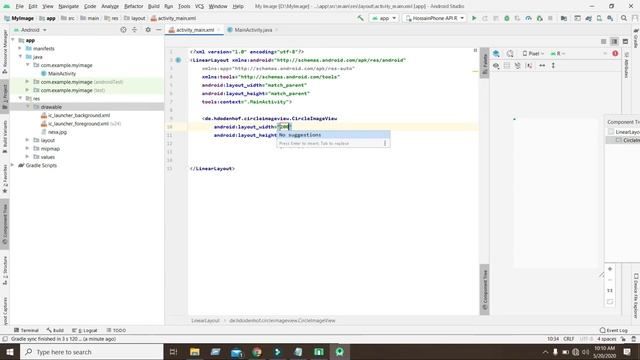Open the Android project view dropdown
Image resolution: width=640 pixels, height=360 pixels.
pyautogui.click(x=31, y=30)
